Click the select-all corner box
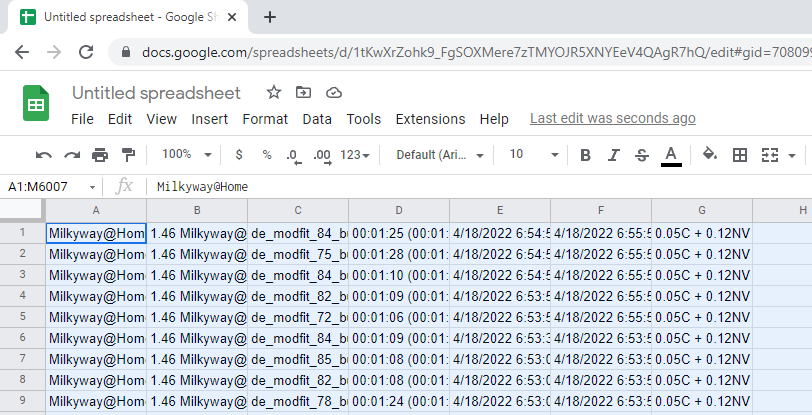The width and height of the screenshot is (812, 415). click(22, 210)
